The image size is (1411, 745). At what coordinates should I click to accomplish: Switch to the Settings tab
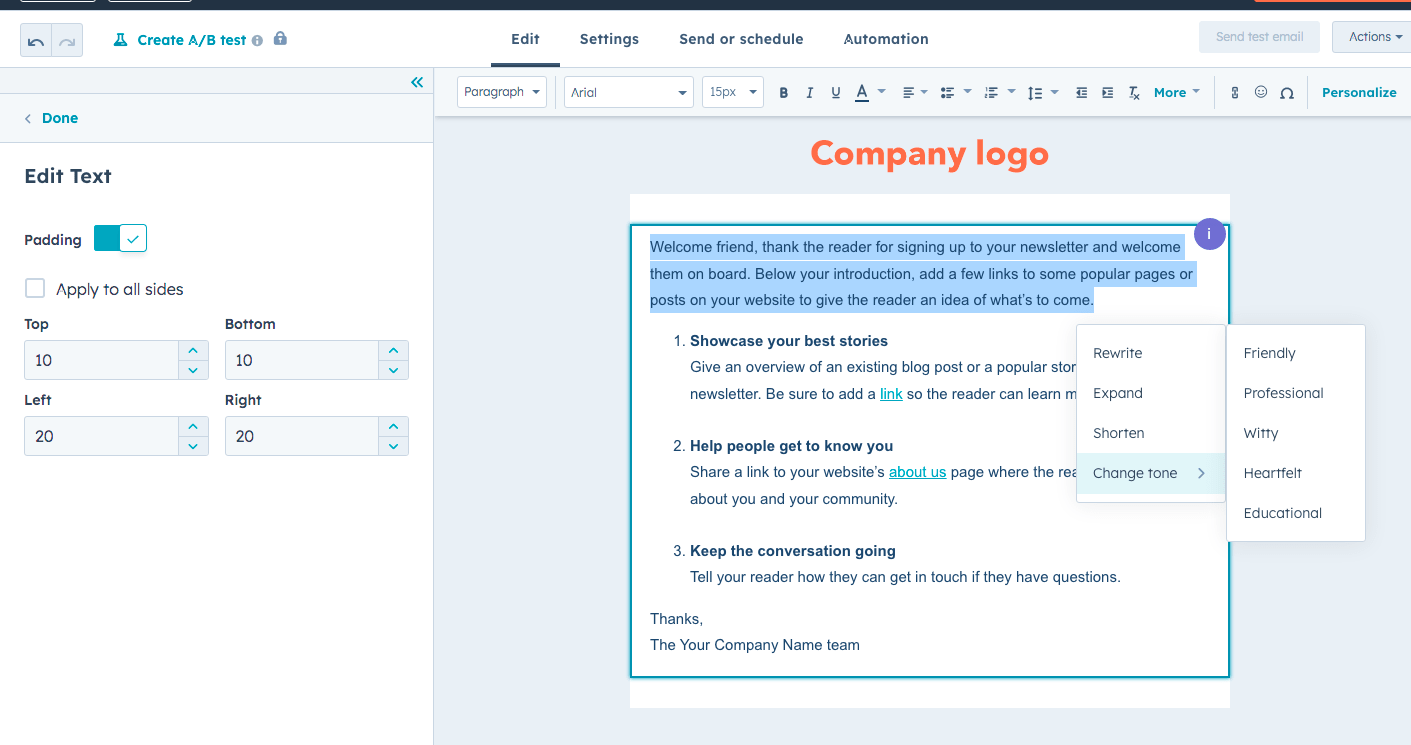coord(608,39)
